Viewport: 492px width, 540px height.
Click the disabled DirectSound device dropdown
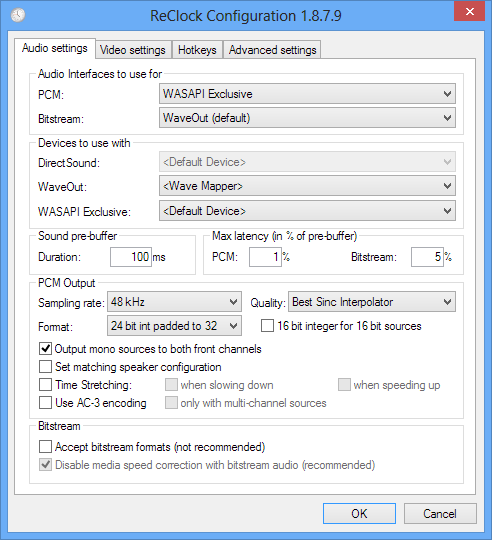point(307,162)
